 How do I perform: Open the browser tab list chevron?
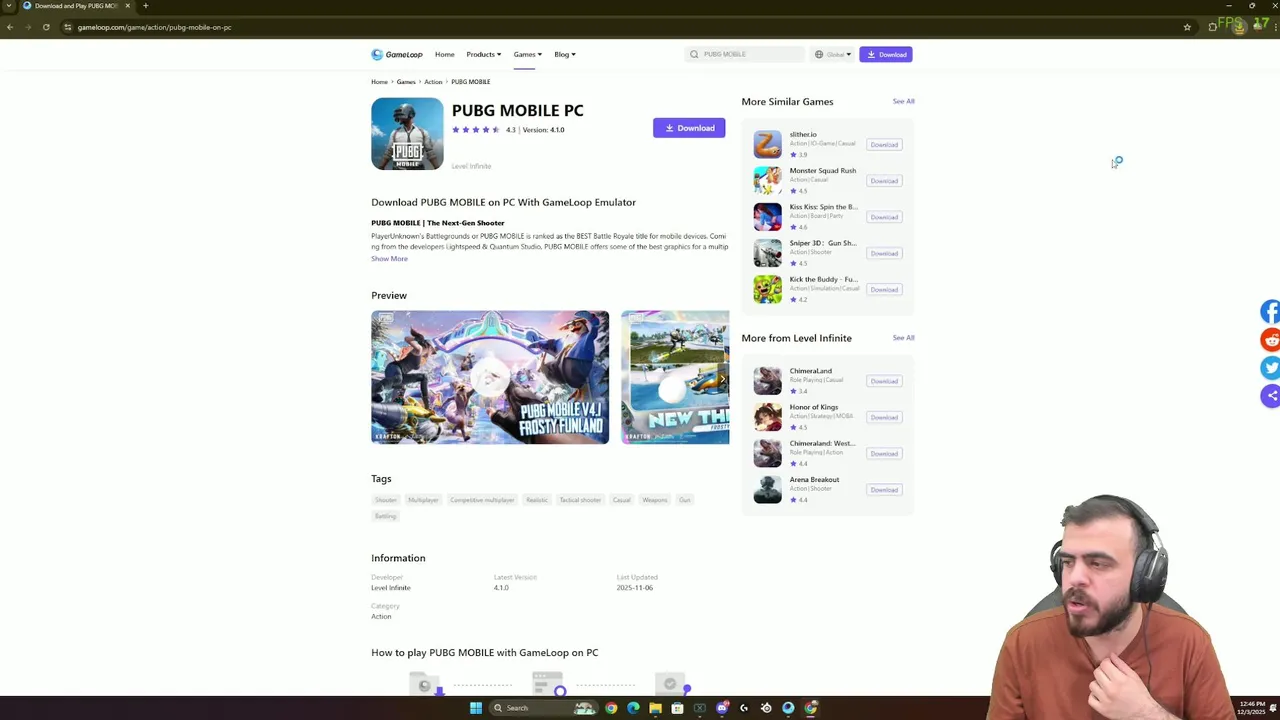click(9, 6)
